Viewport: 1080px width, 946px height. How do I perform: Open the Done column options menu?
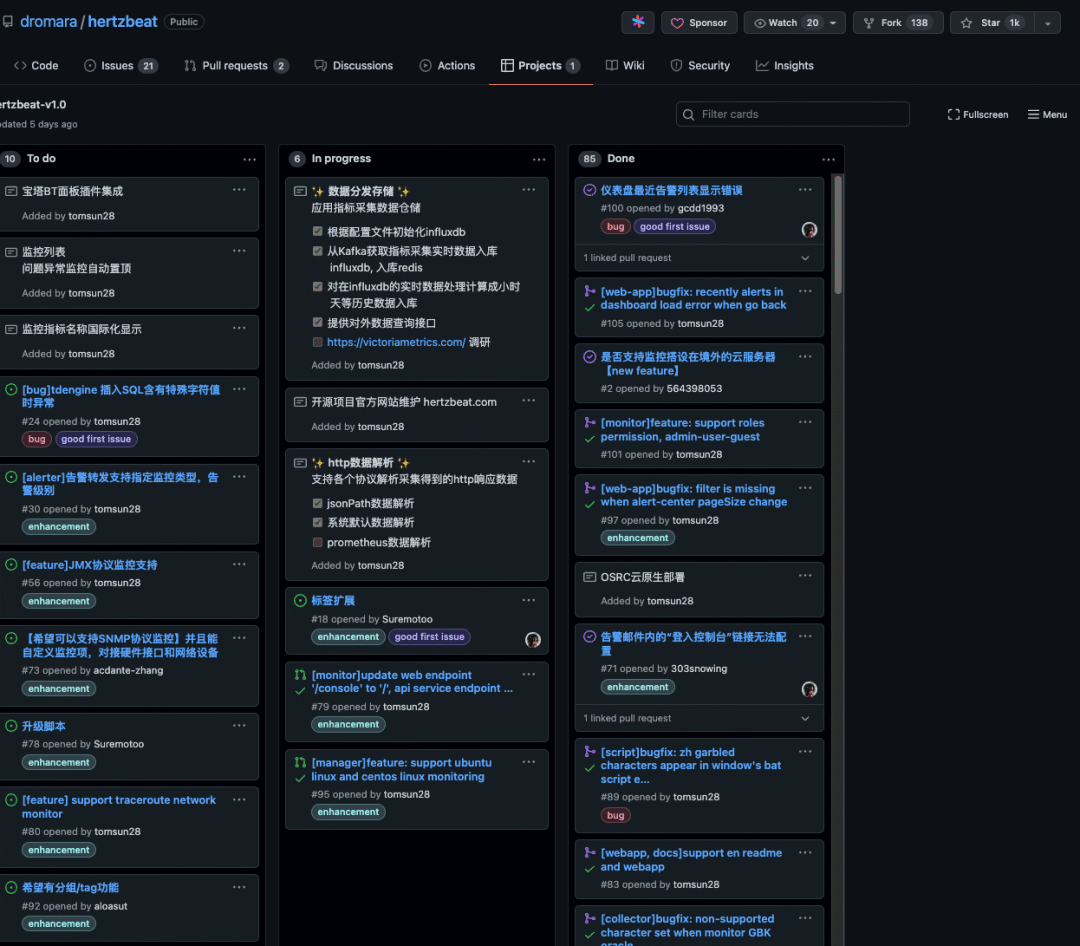tap(829, 159)
